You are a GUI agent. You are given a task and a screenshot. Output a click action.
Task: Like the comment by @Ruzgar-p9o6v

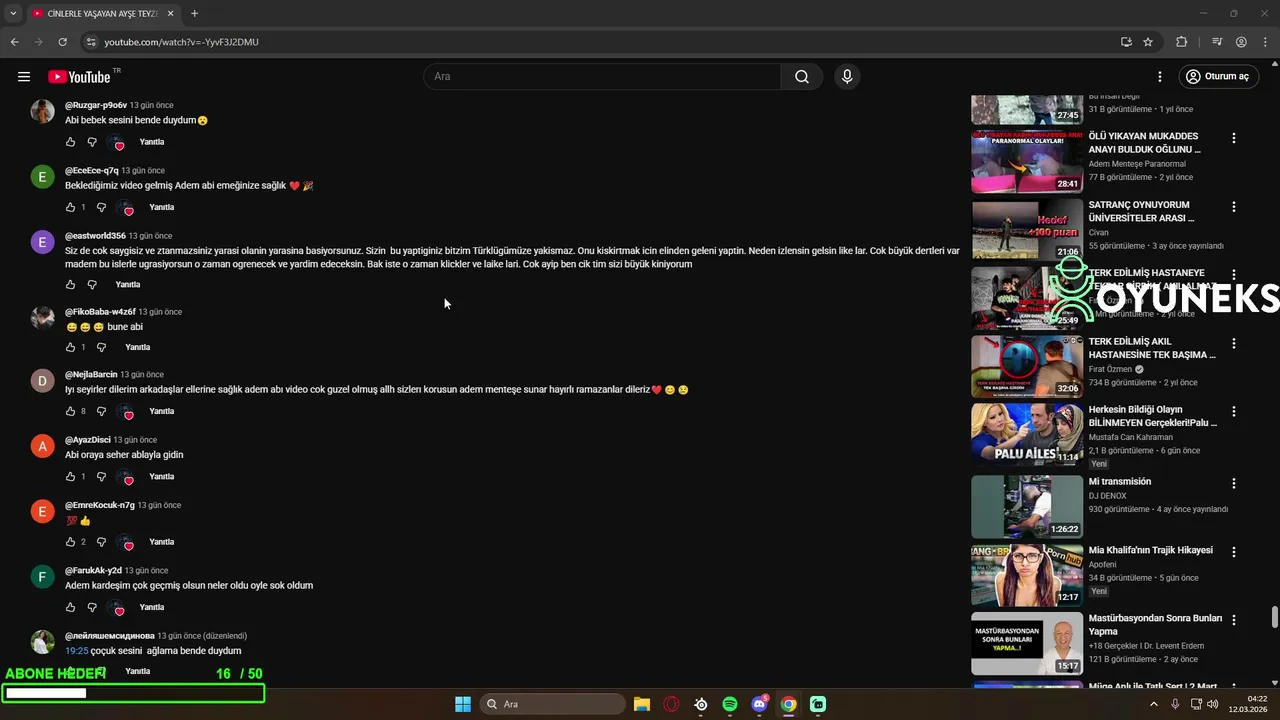point(70,142)
